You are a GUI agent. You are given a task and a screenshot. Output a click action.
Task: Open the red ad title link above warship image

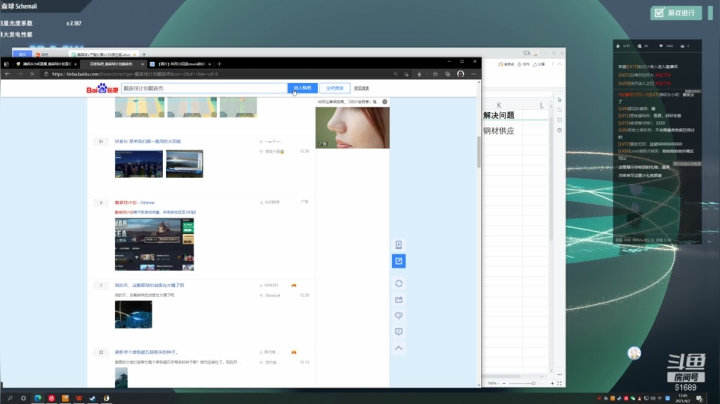pos(135,202)
